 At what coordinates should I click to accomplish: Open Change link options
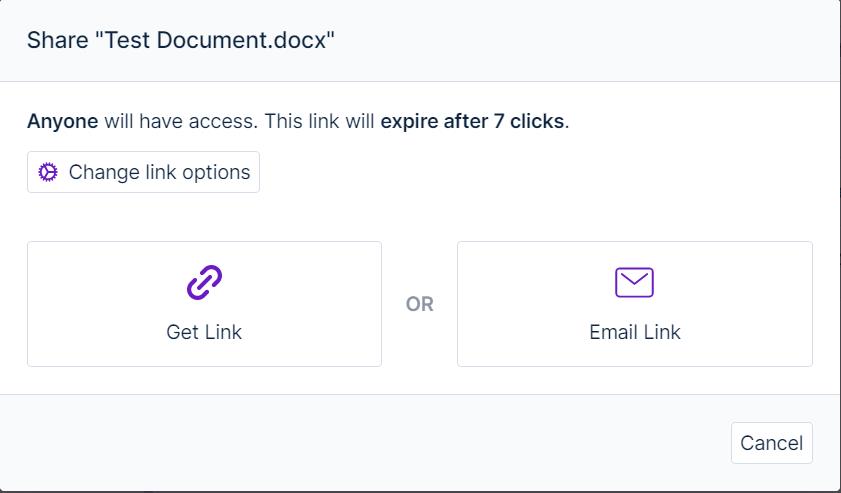pos(143,172)
